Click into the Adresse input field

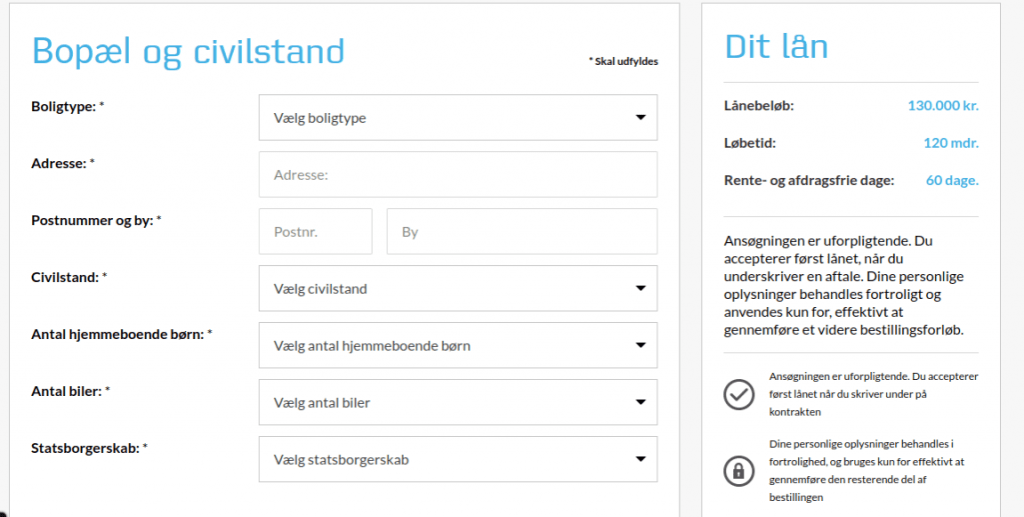(458, 174)
